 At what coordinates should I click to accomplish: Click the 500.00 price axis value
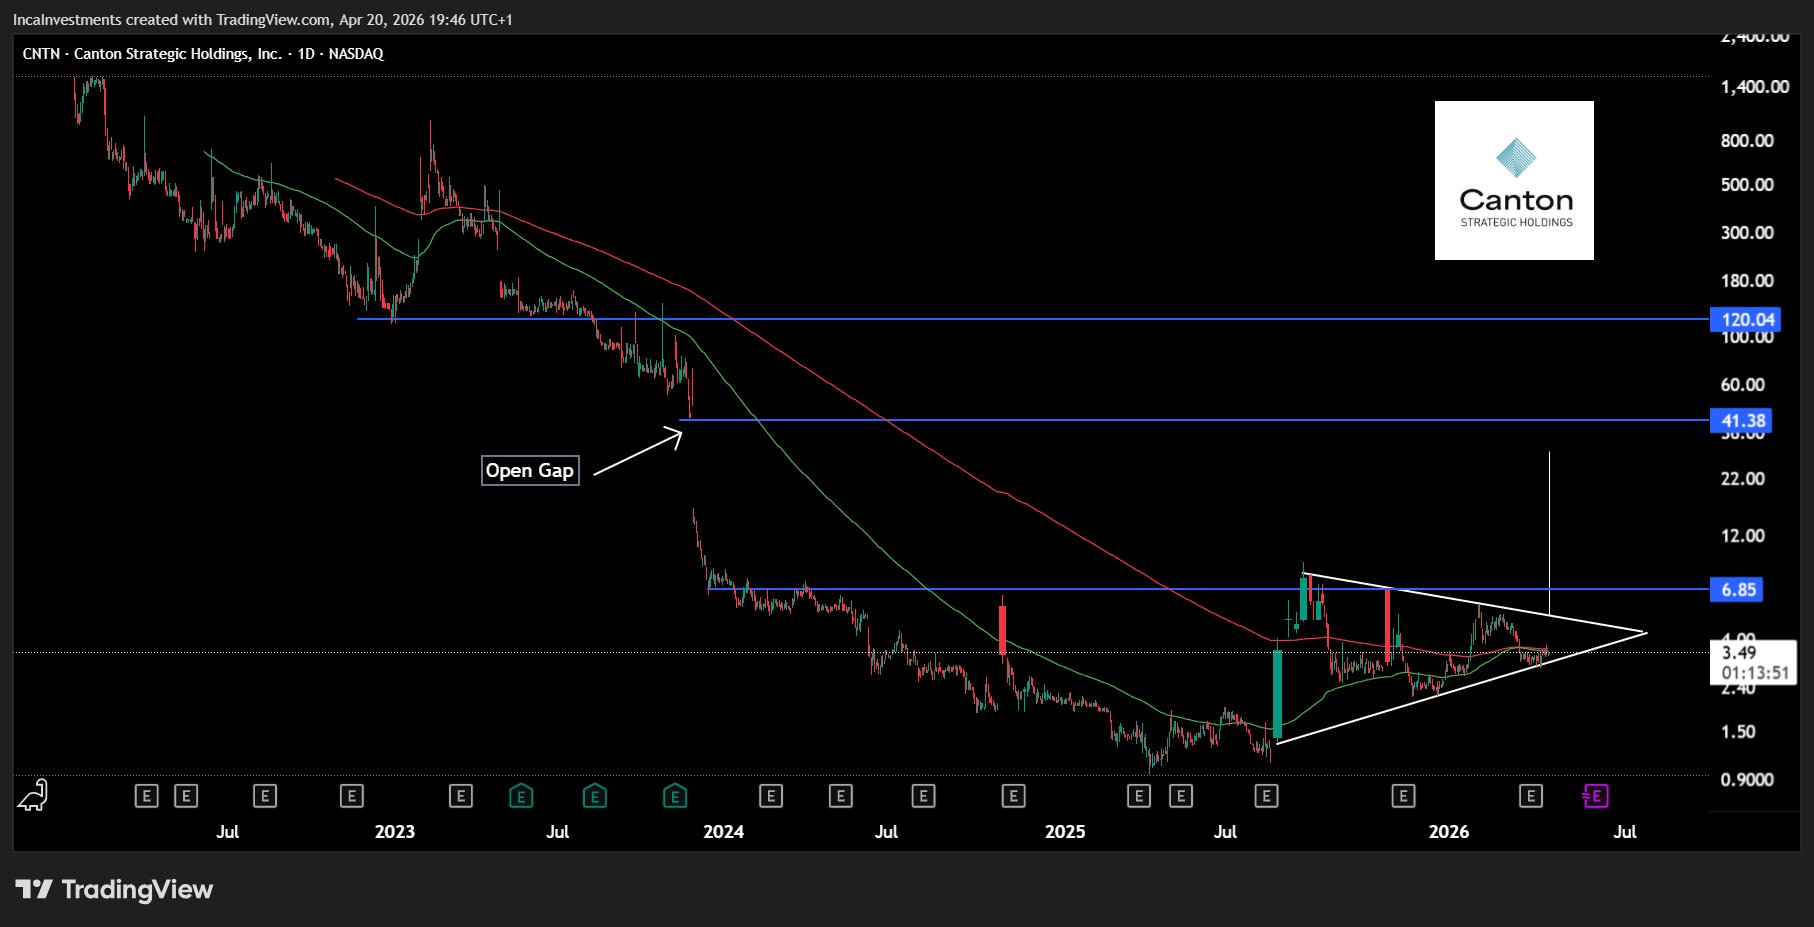pyautogui.click(x=1747, y=185)
